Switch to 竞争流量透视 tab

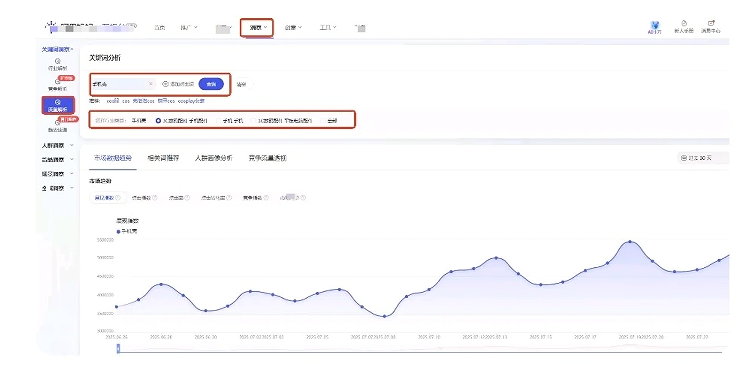point(268,158)
